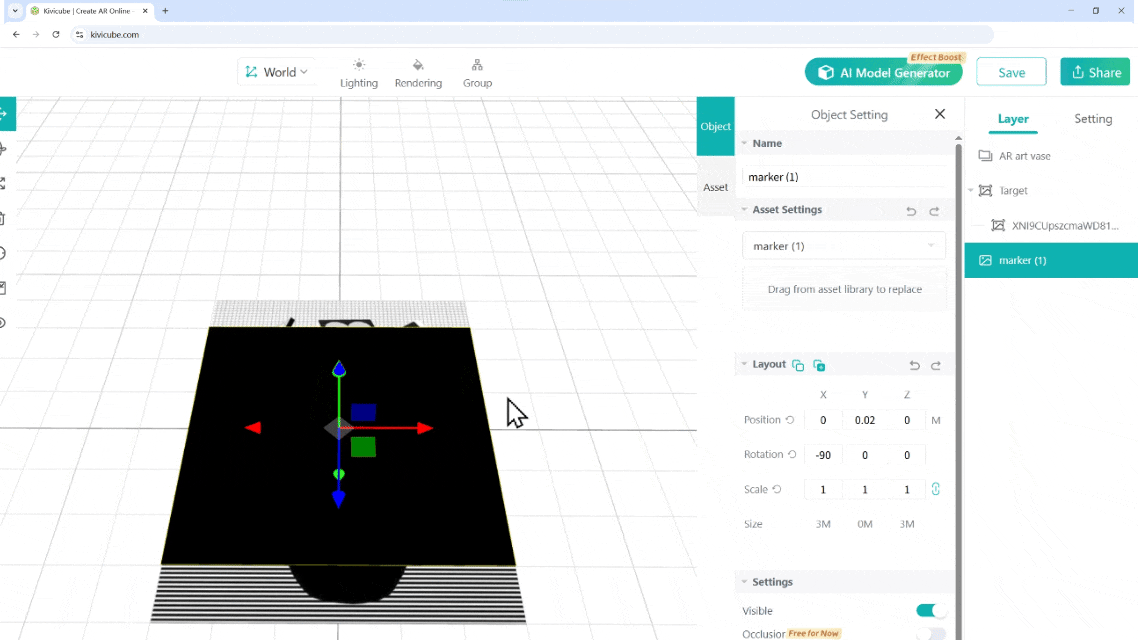Click the marker name input field
Image resolution: width=1138 pixels, height=640 pixels.
point(843,177)
